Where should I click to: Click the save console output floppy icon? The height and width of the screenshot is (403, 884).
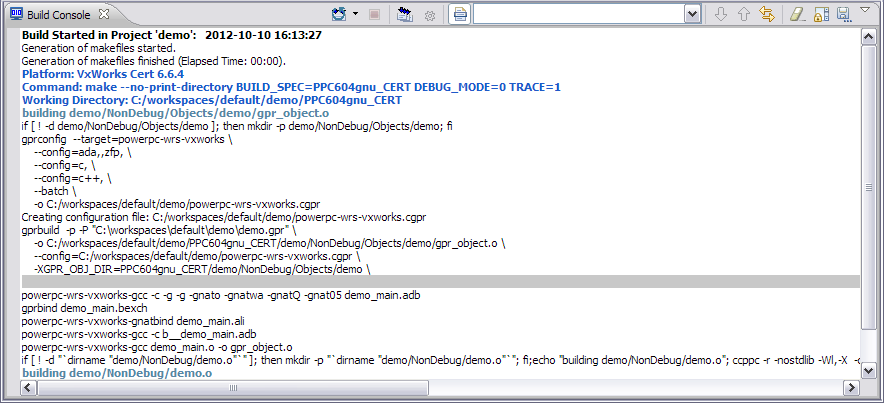coord(843,15)
